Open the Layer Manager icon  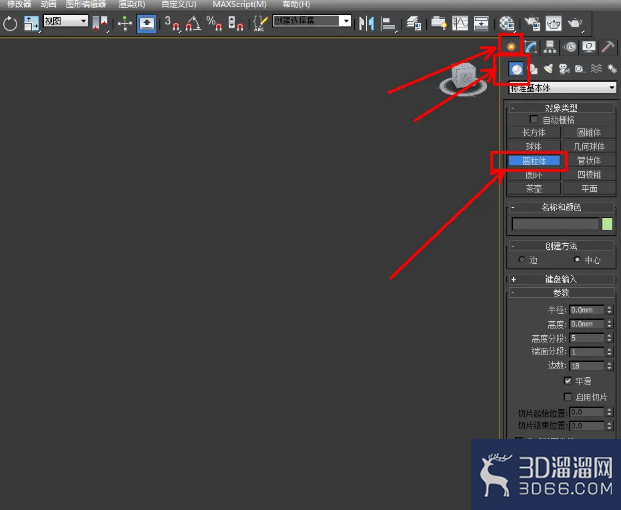click(413, 23)
